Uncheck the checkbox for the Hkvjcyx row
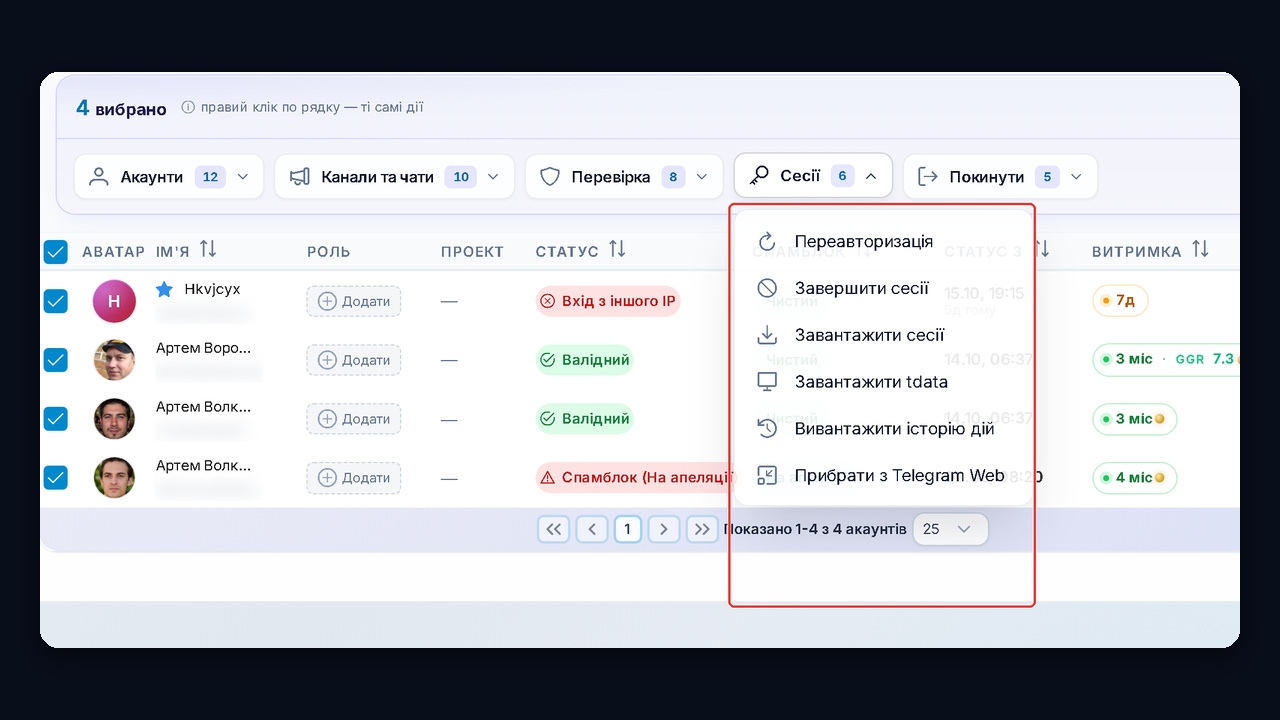The height and width of the screenshot is (720, 1280). tap(56, 301)
